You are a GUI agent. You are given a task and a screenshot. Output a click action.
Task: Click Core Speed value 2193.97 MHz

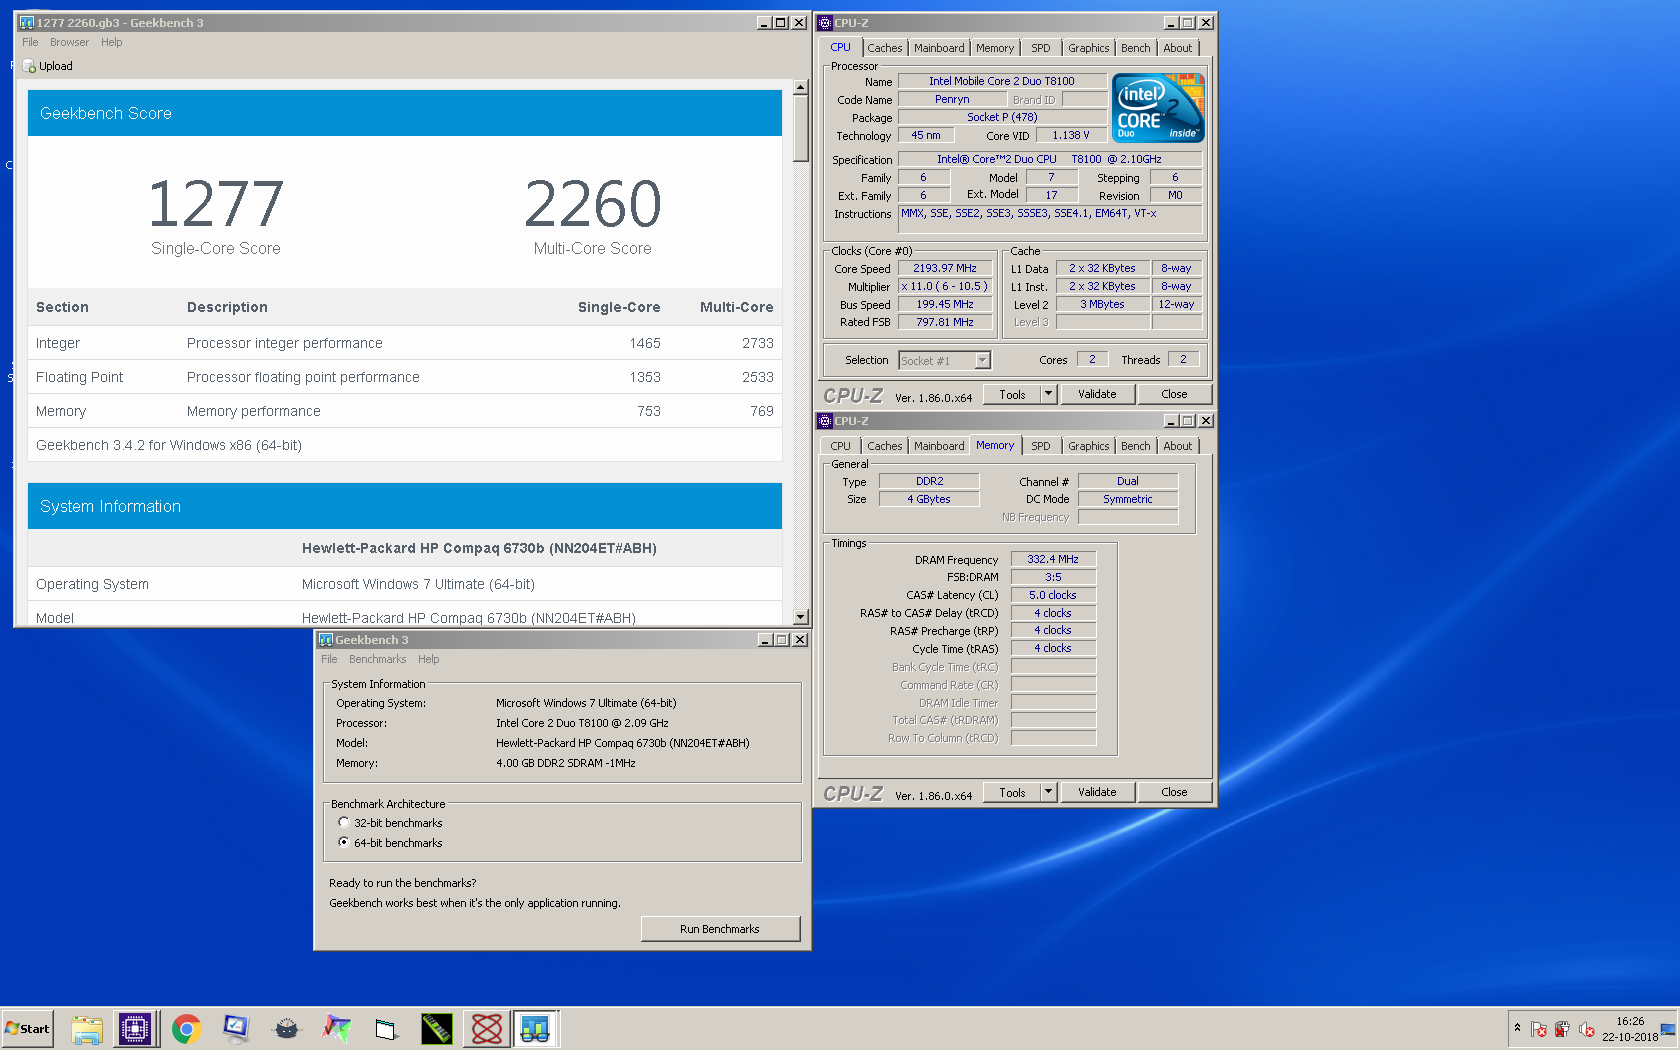tap(944, 268)
